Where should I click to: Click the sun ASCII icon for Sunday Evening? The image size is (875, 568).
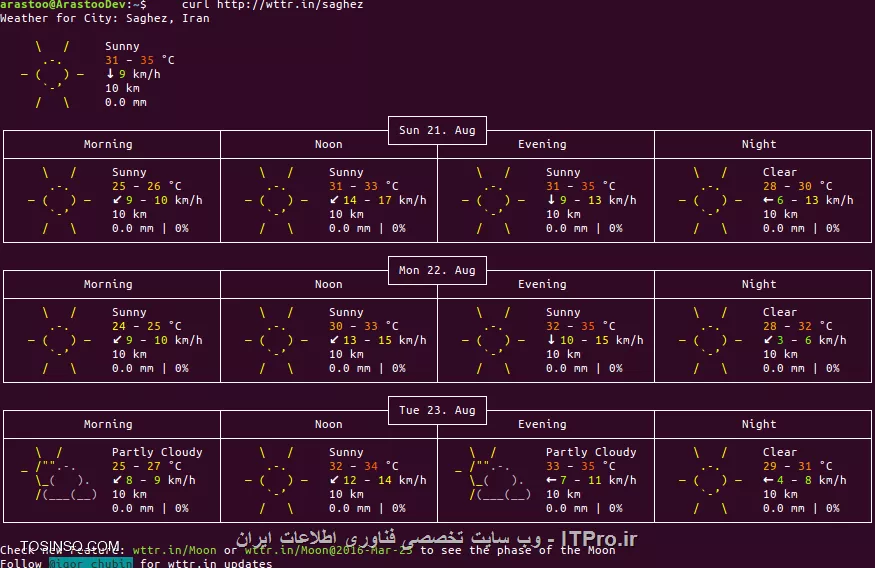click(493, 200)
